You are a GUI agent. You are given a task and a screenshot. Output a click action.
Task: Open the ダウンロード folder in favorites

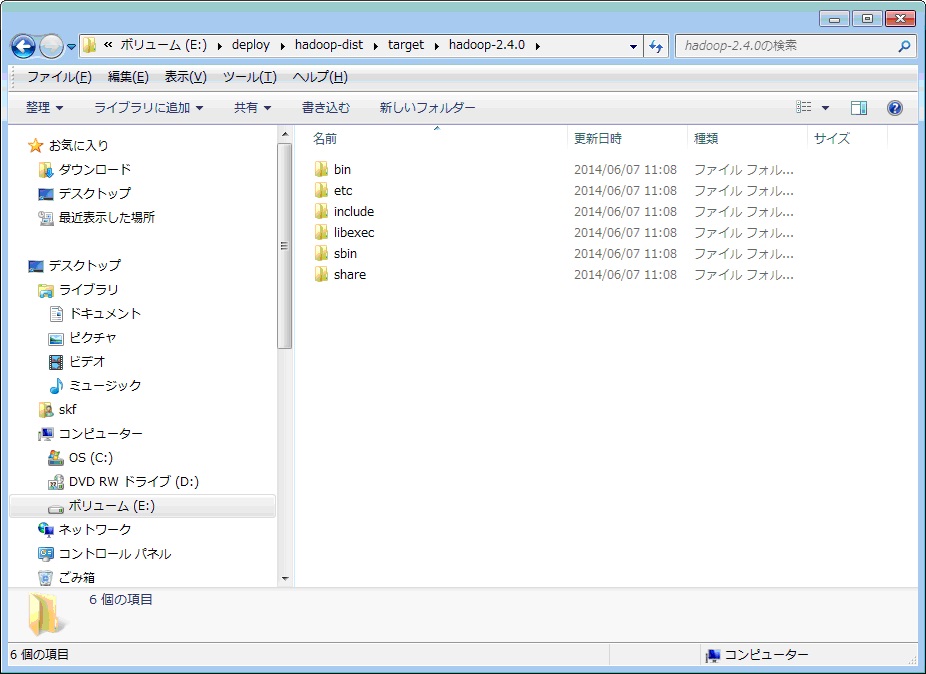pos(94,170)
